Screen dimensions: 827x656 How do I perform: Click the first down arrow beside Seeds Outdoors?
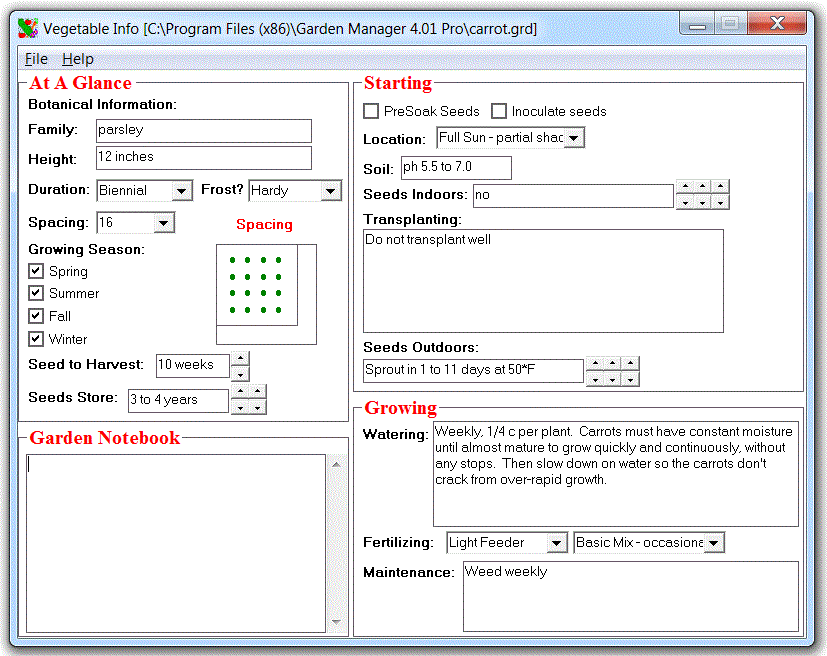point(595,379)
